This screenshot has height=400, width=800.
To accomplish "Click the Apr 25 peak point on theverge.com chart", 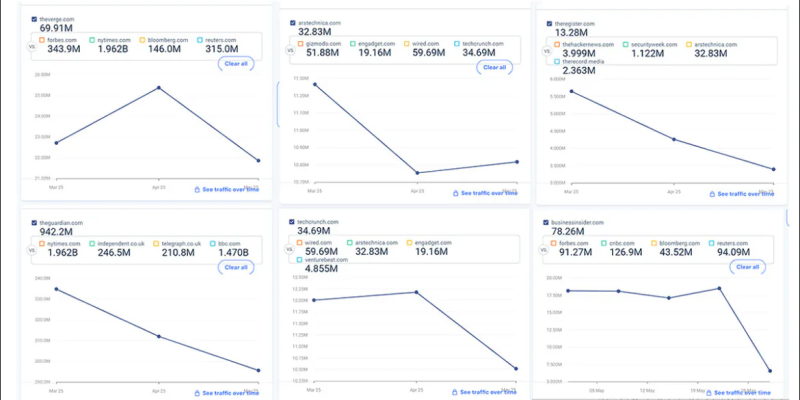I will (x=158, y=88).
